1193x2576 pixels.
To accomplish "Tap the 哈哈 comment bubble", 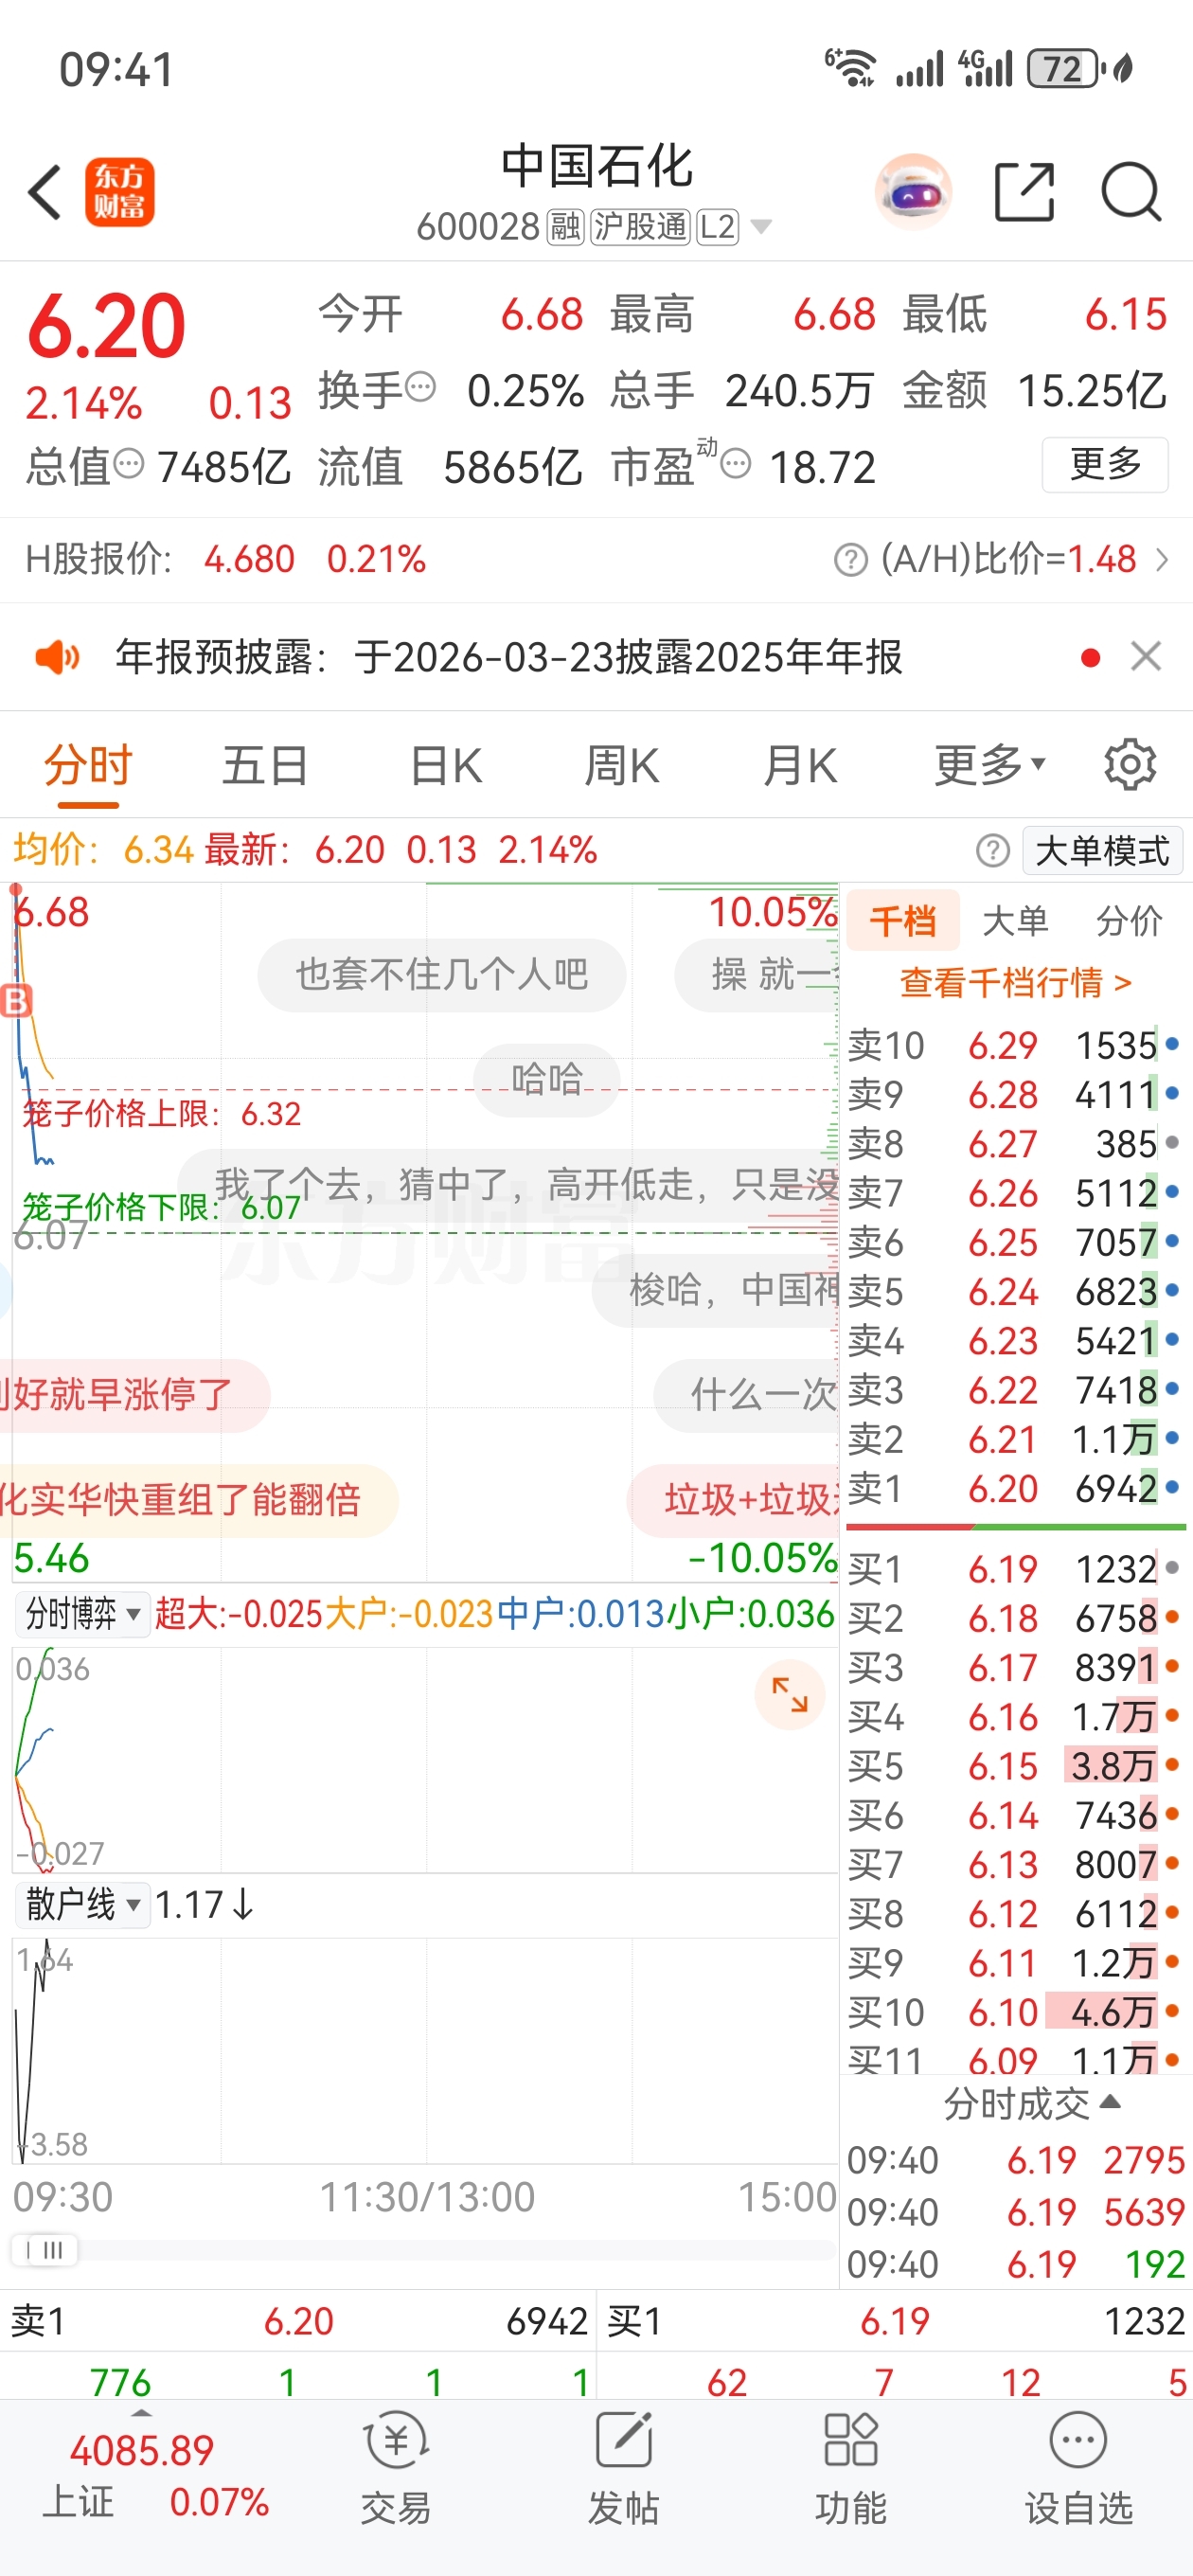I will (546, 1080).
